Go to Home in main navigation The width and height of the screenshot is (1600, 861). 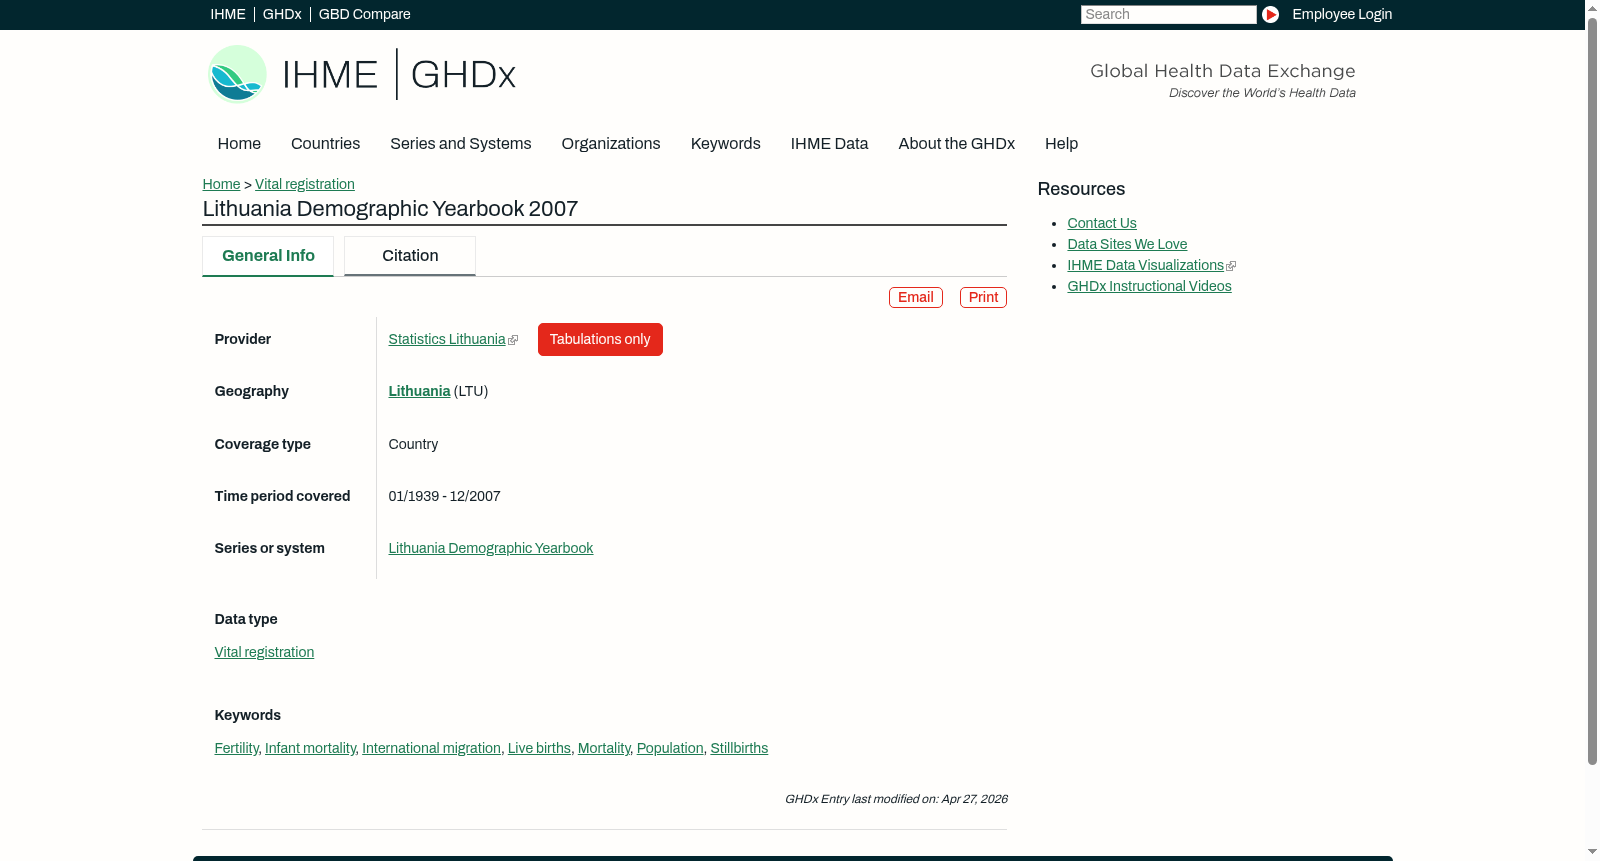[239, 143]
